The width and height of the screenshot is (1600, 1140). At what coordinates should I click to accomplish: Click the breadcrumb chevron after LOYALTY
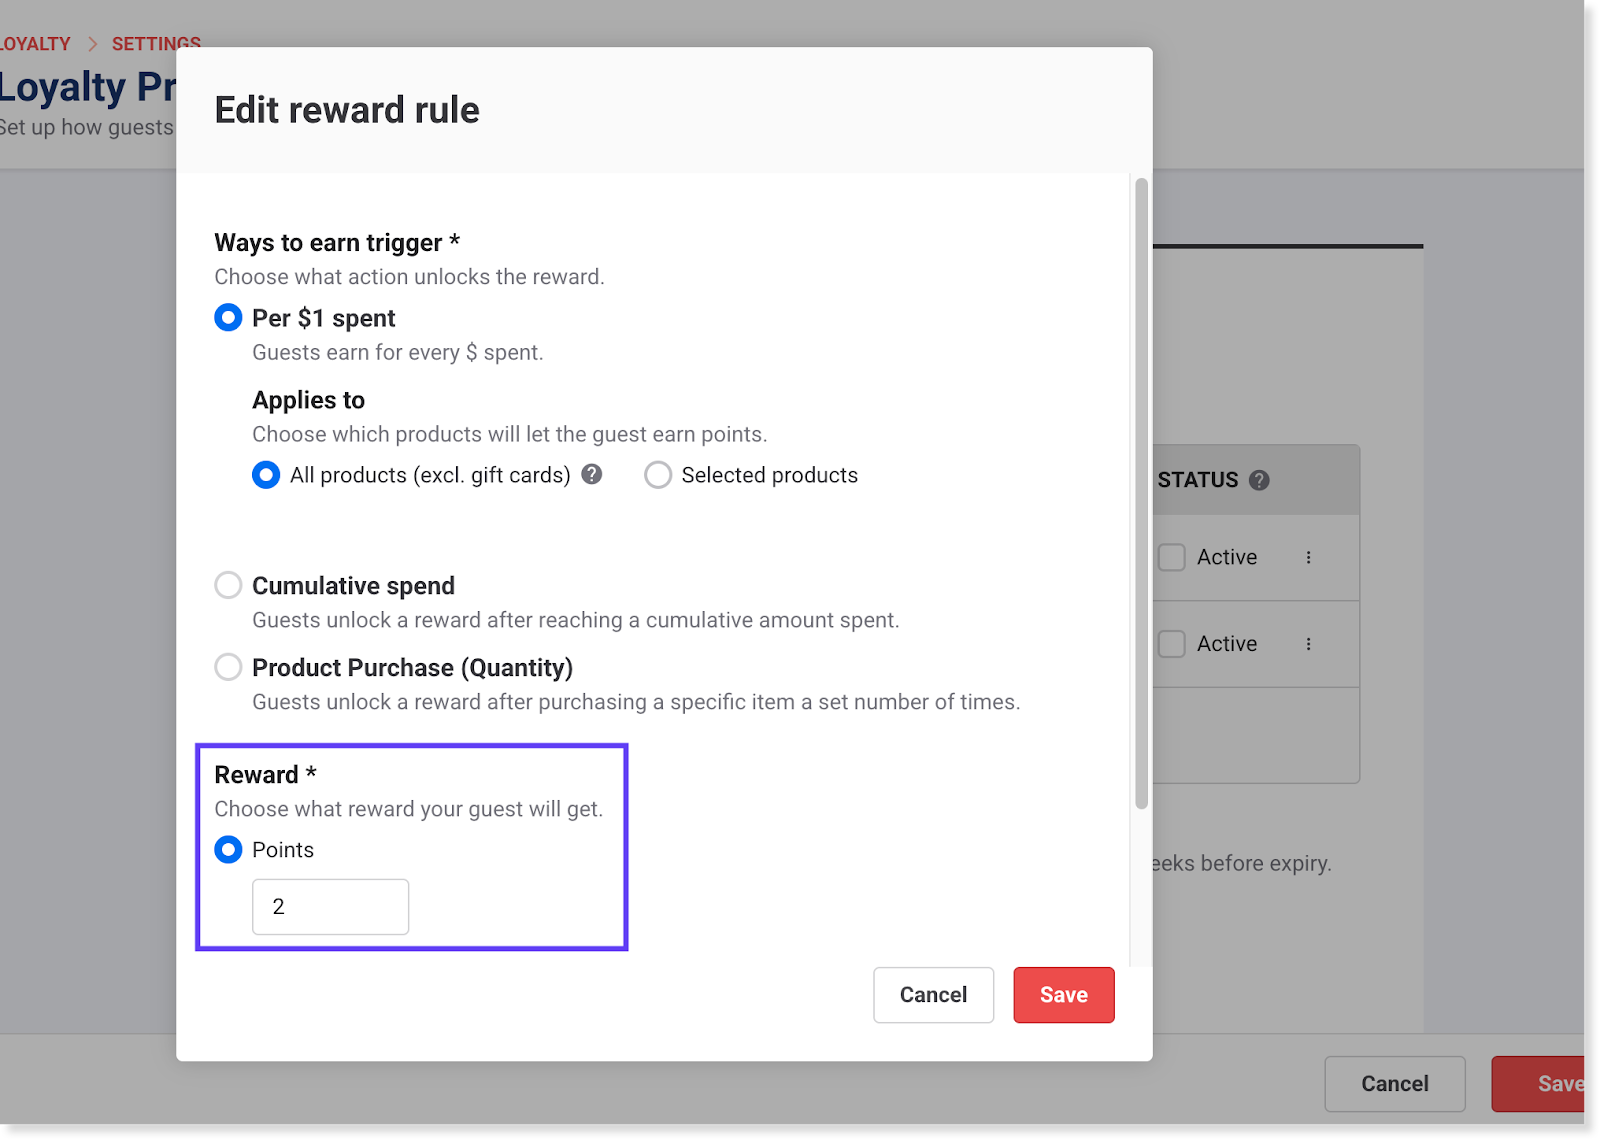pyautogui.click(x=92, y=44)
